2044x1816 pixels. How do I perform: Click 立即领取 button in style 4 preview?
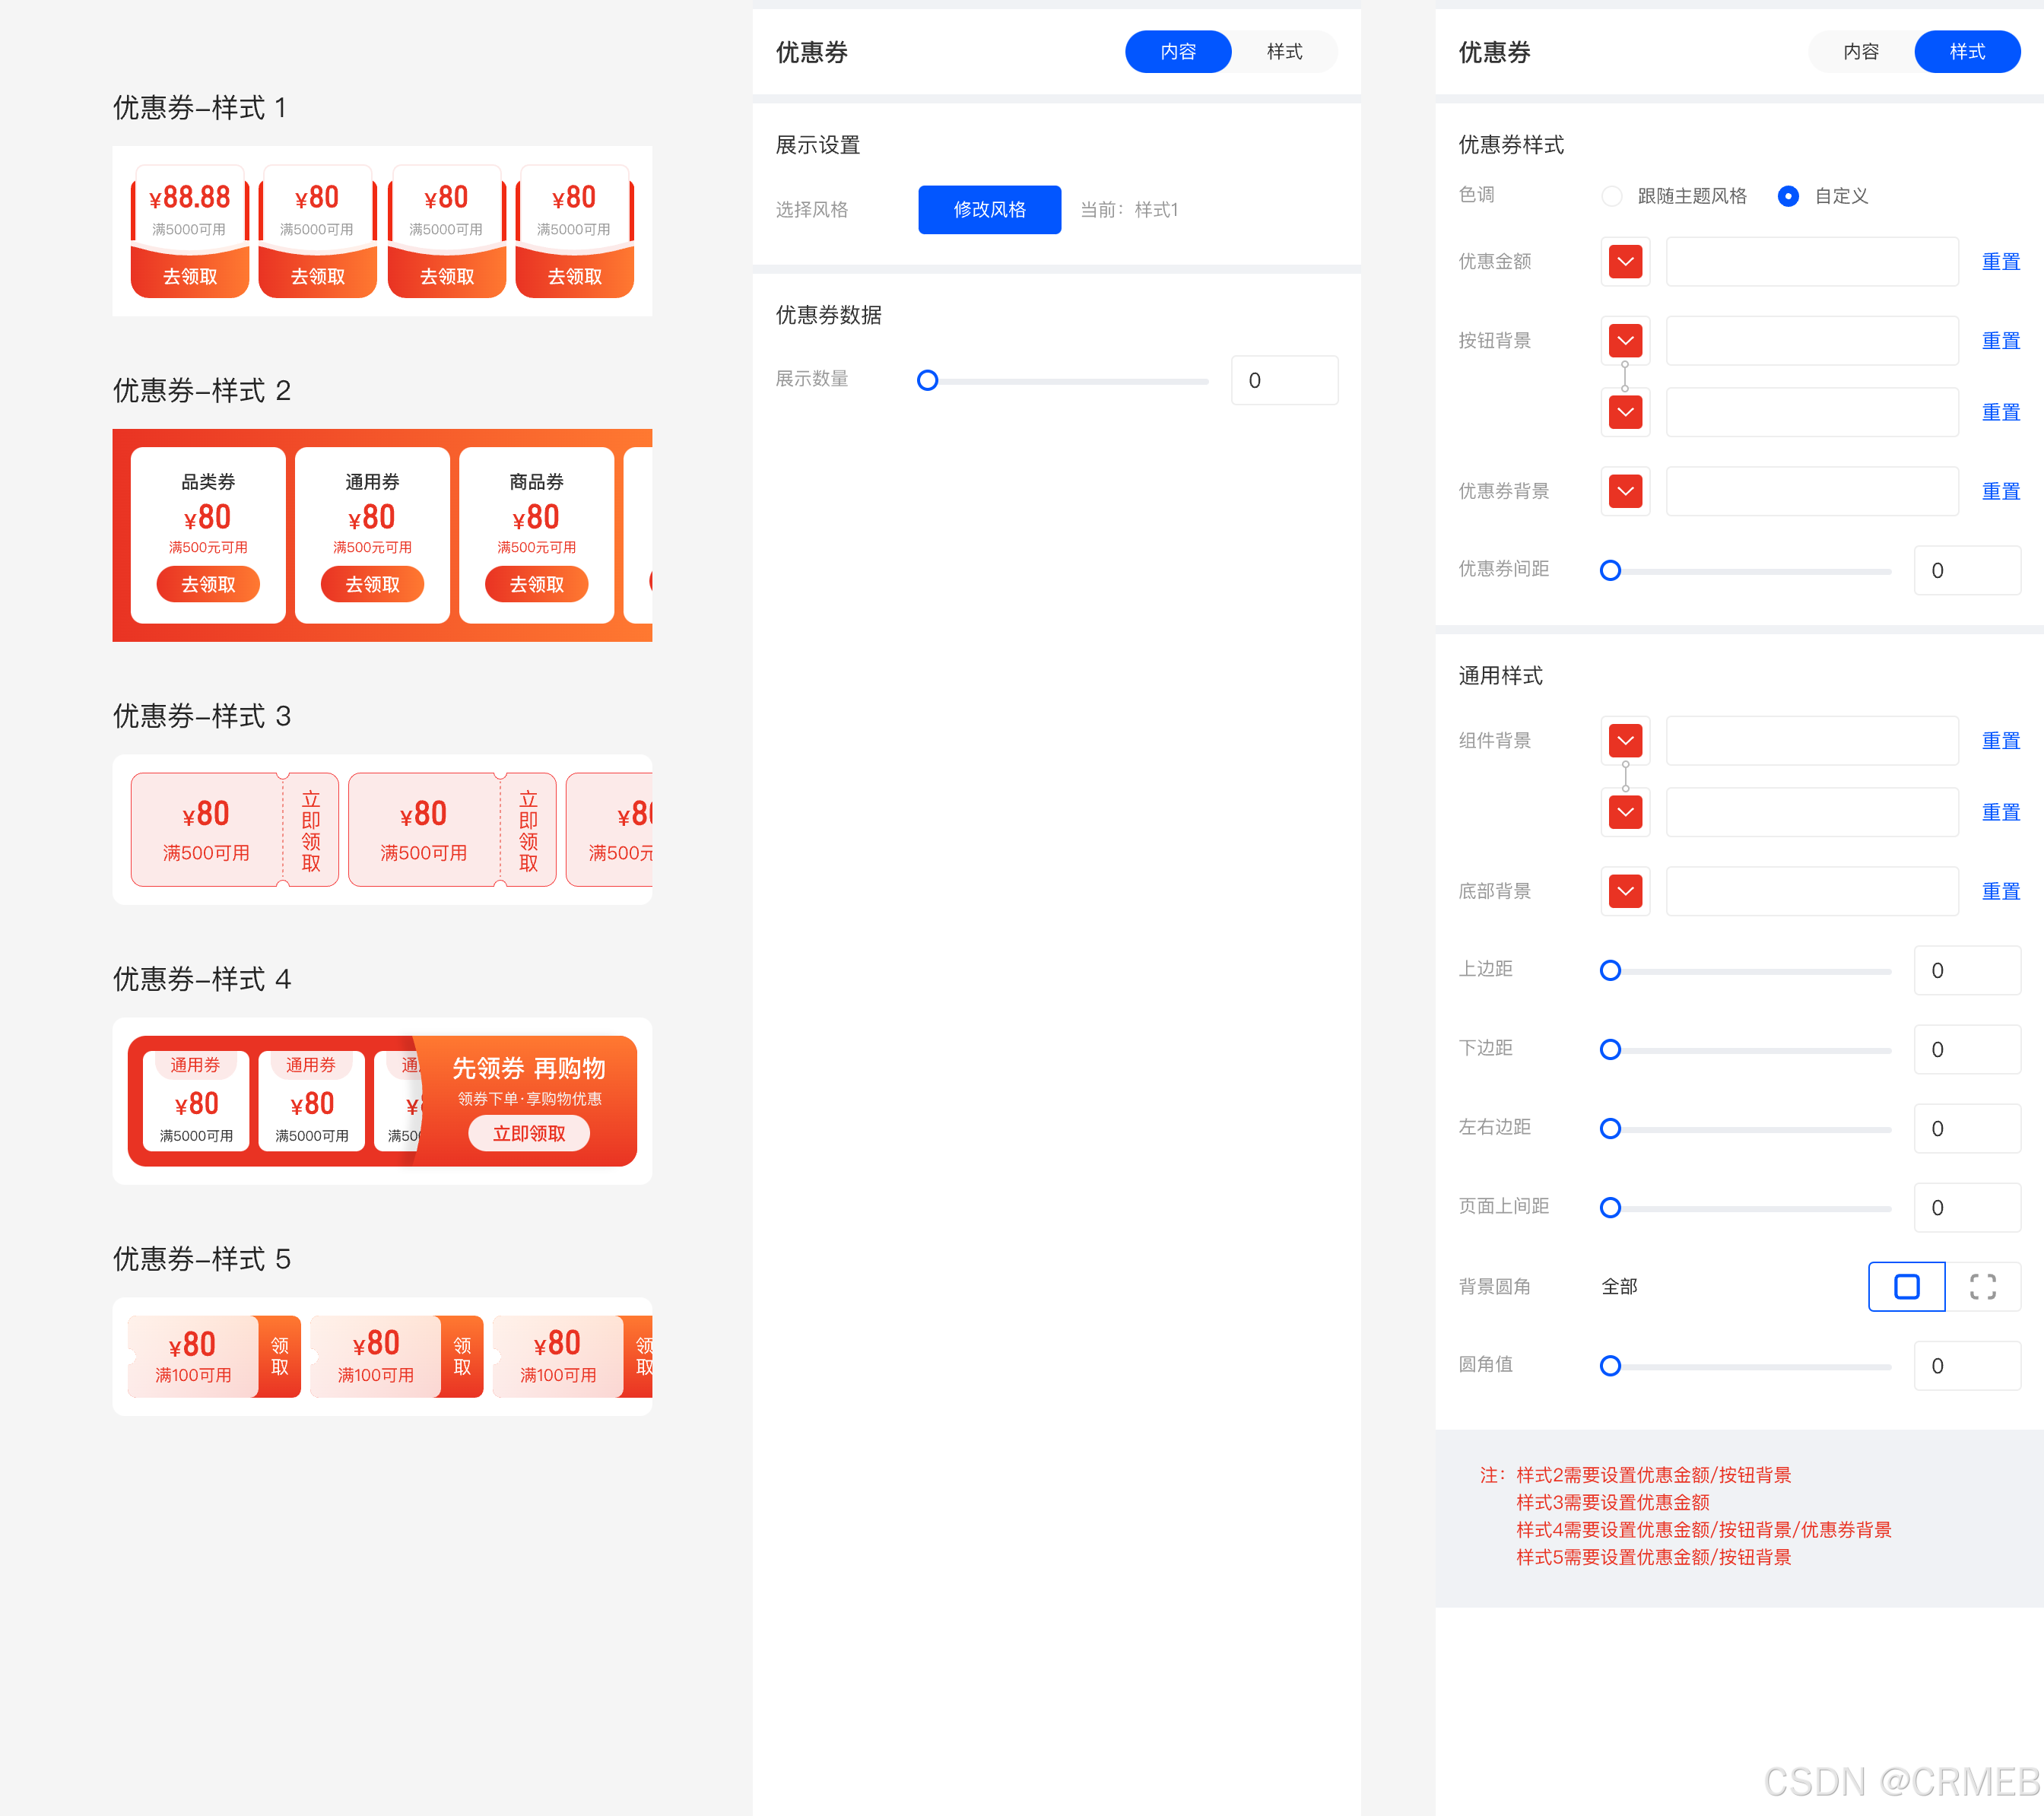pos(529,1133)
